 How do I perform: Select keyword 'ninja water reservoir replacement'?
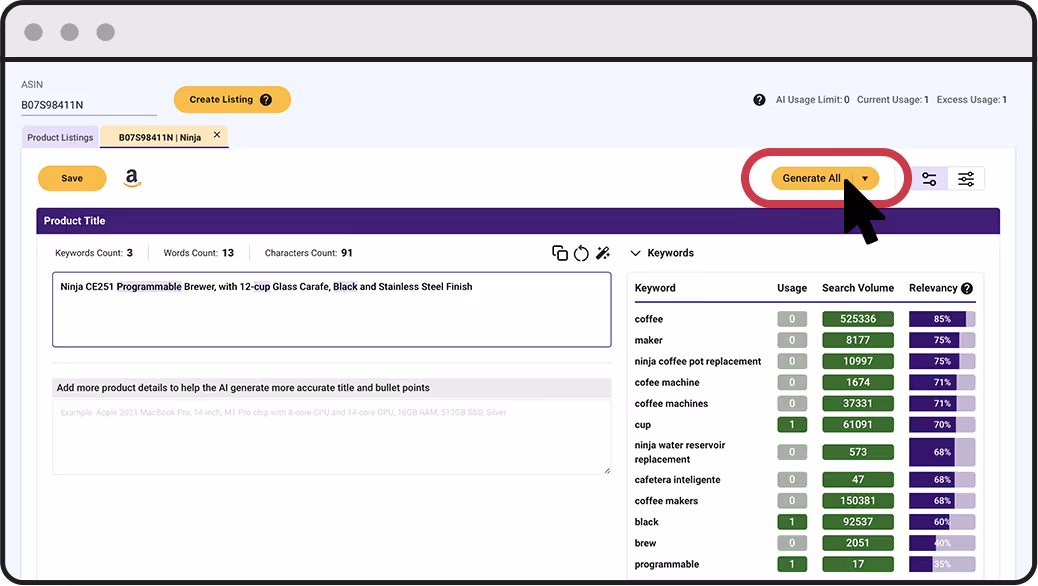click(x=680, y=452)
